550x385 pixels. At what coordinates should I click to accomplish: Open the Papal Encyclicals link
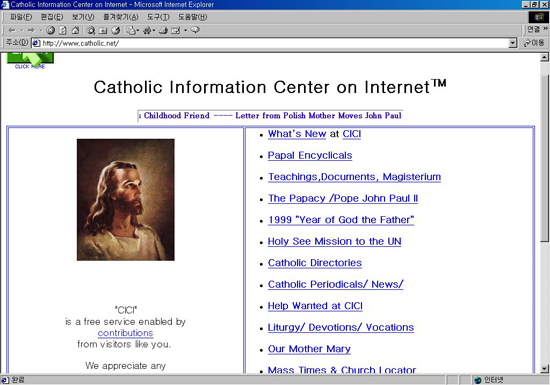click(310, 155)
